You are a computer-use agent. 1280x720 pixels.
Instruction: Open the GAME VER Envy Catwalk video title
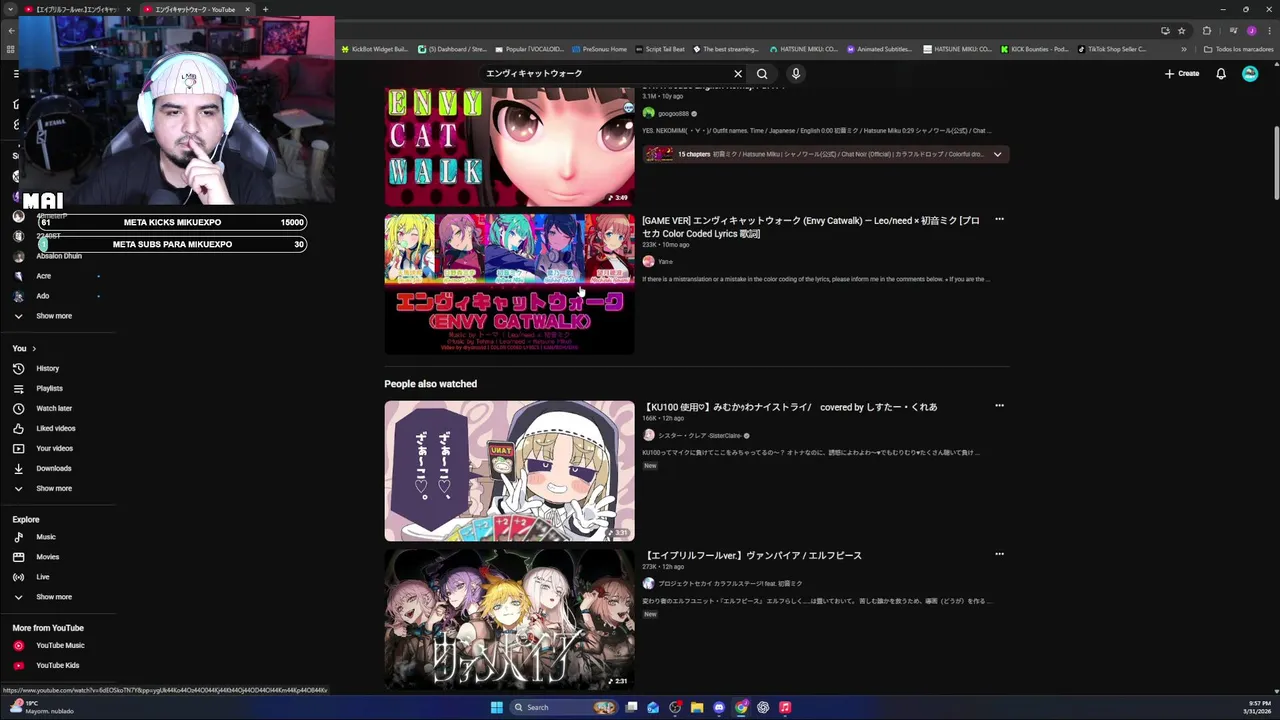point(811,227)
